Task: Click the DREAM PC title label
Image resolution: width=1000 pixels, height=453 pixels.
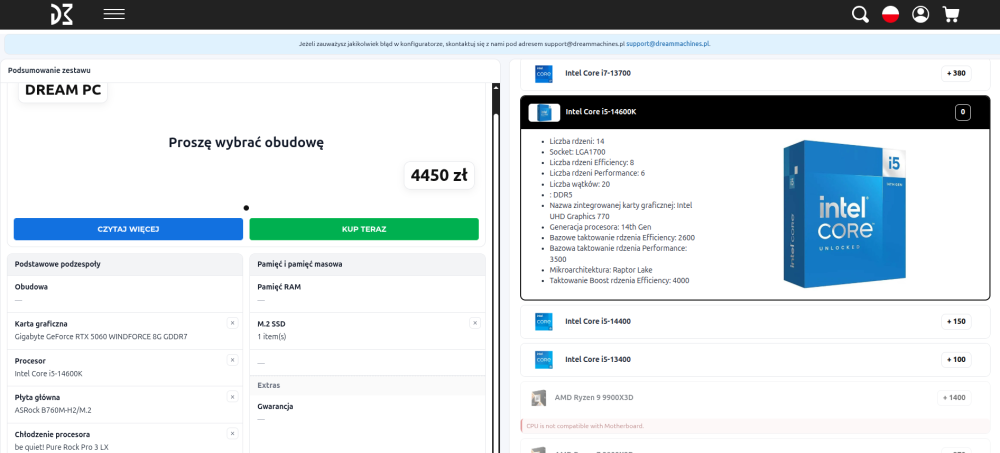Action: [62, 91]
